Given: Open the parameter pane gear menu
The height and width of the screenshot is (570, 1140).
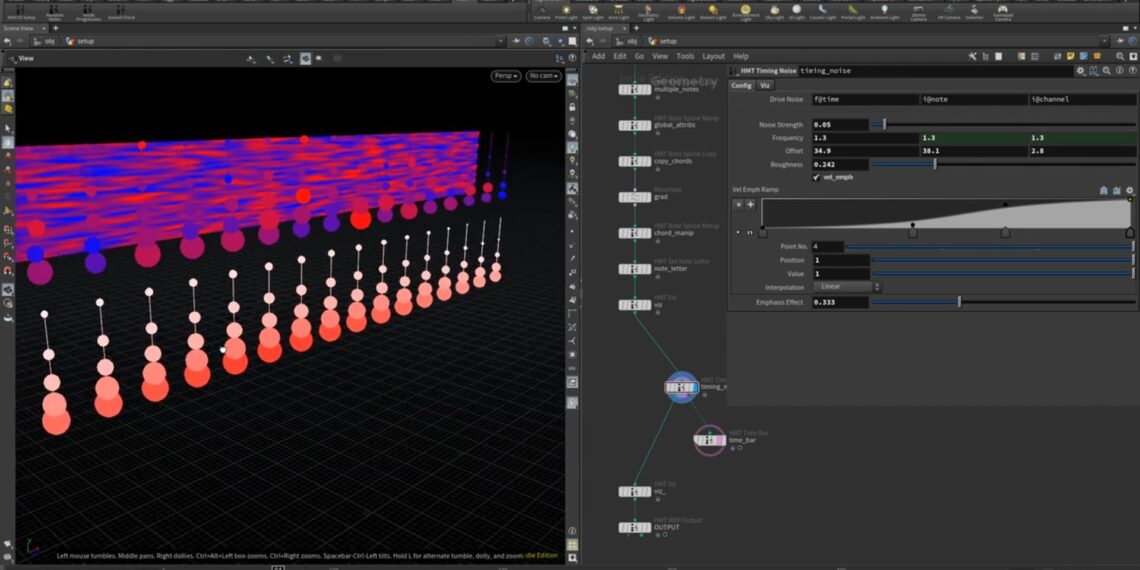Looking at the screenshot, I should tap(1080, 71).
